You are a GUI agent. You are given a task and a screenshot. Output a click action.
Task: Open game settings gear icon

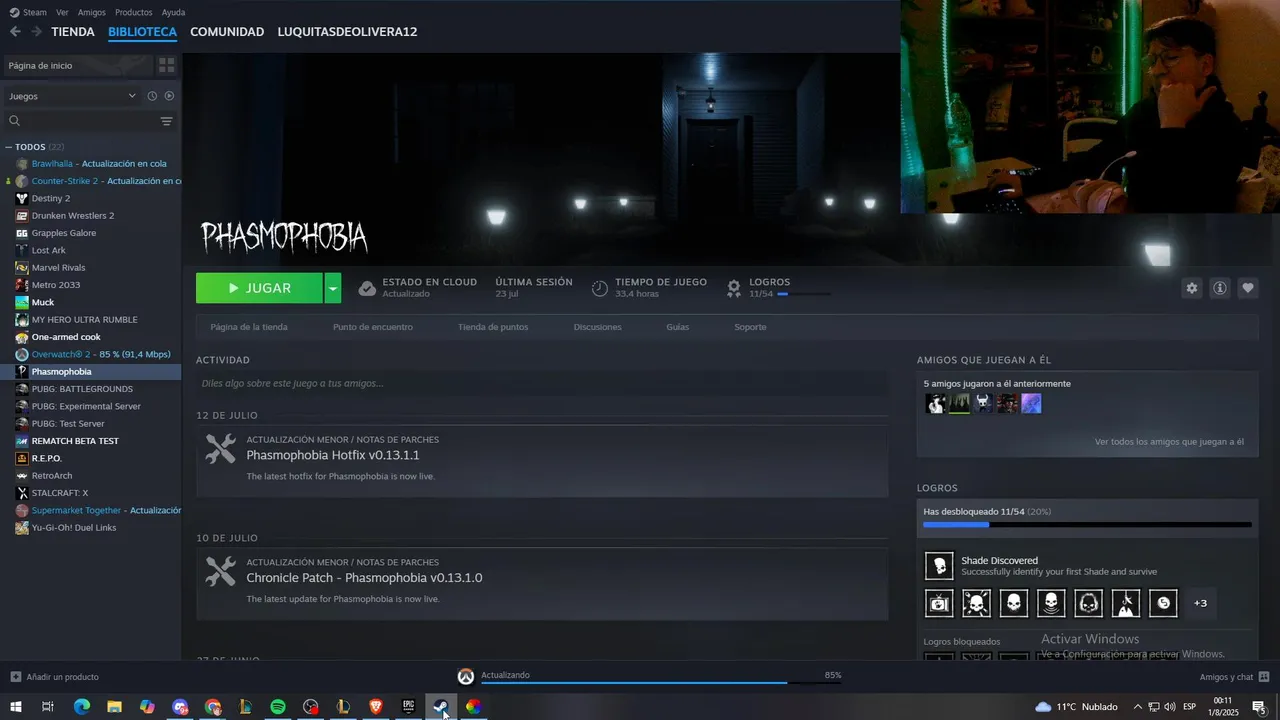(1191, 288)
